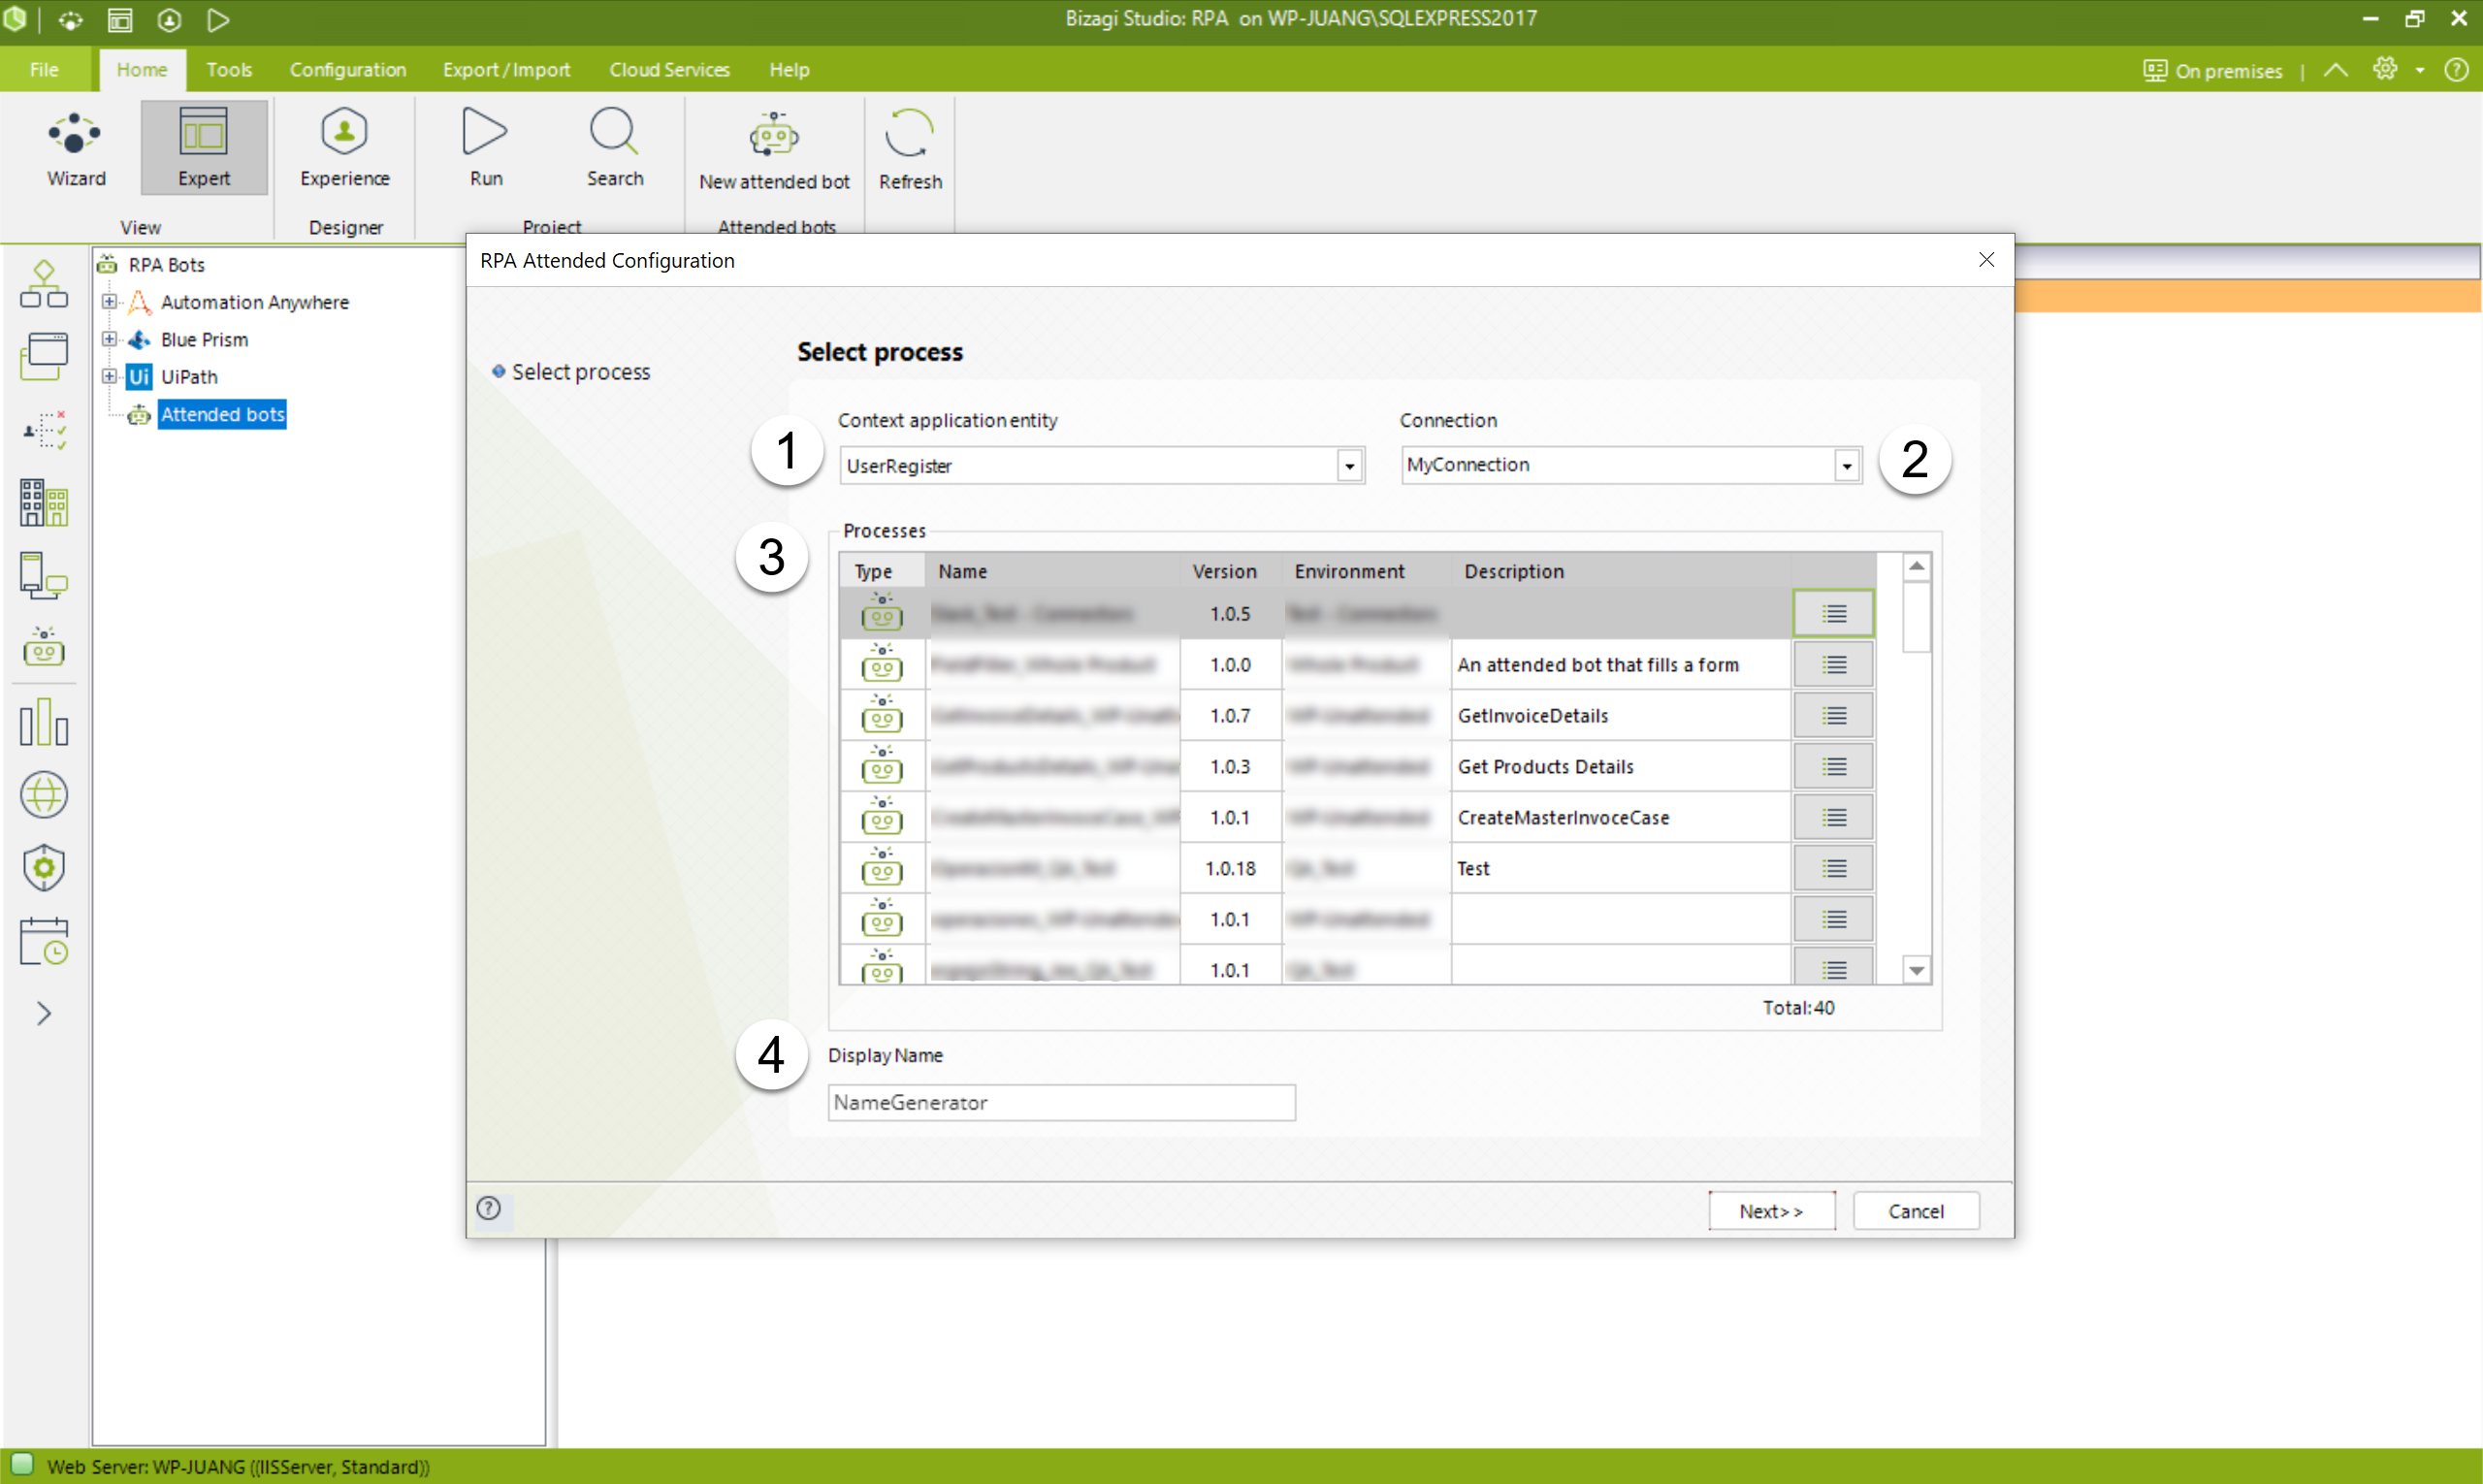Collapse the ribbon with the up chevron
Image resolution: width=2483 pixels, height=1484 pixels.
[x=2336, y=70]
